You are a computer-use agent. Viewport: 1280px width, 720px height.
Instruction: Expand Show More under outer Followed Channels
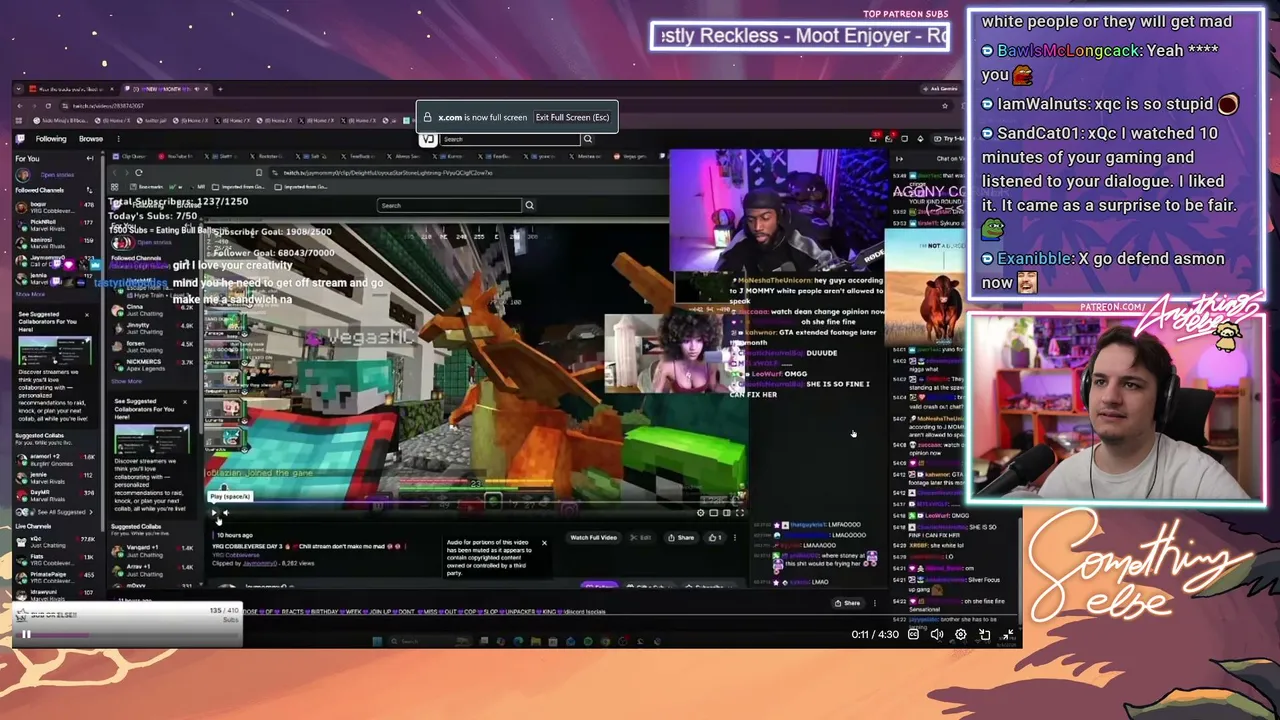coord(30,294)
